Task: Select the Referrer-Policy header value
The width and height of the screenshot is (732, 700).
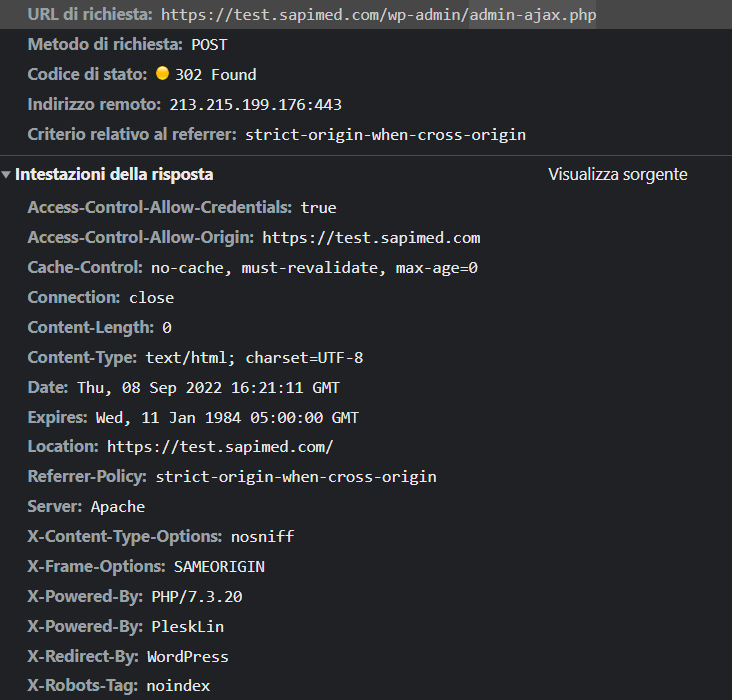Action: 296,477
